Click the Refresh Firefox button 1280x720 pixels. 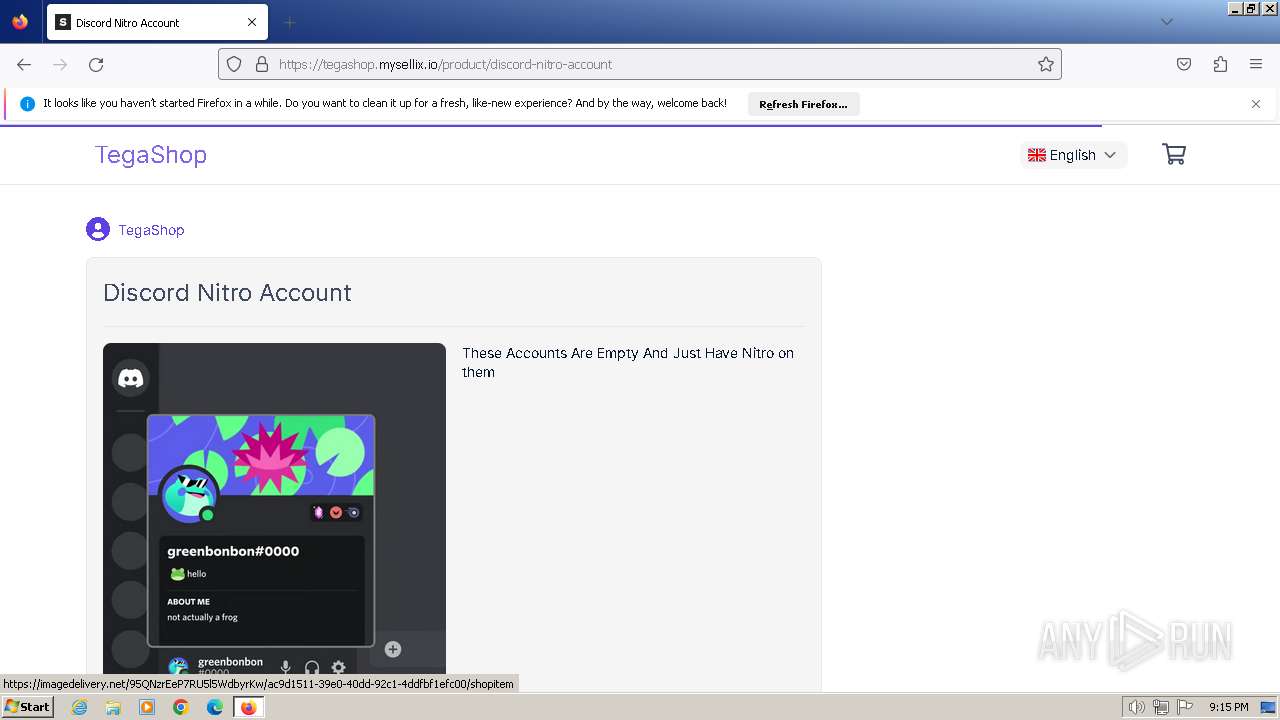[803, 104]
